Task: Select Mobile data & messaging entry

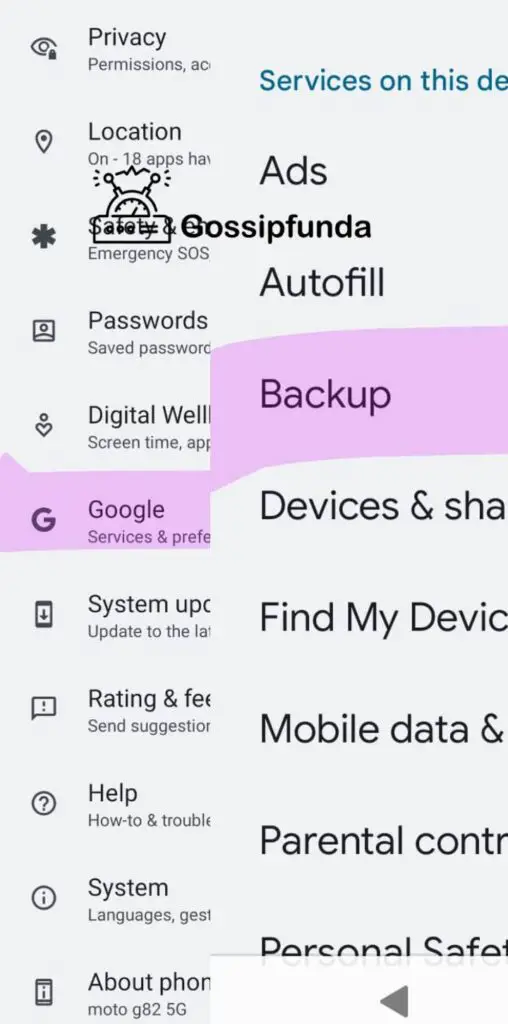Action: point(383,729)
